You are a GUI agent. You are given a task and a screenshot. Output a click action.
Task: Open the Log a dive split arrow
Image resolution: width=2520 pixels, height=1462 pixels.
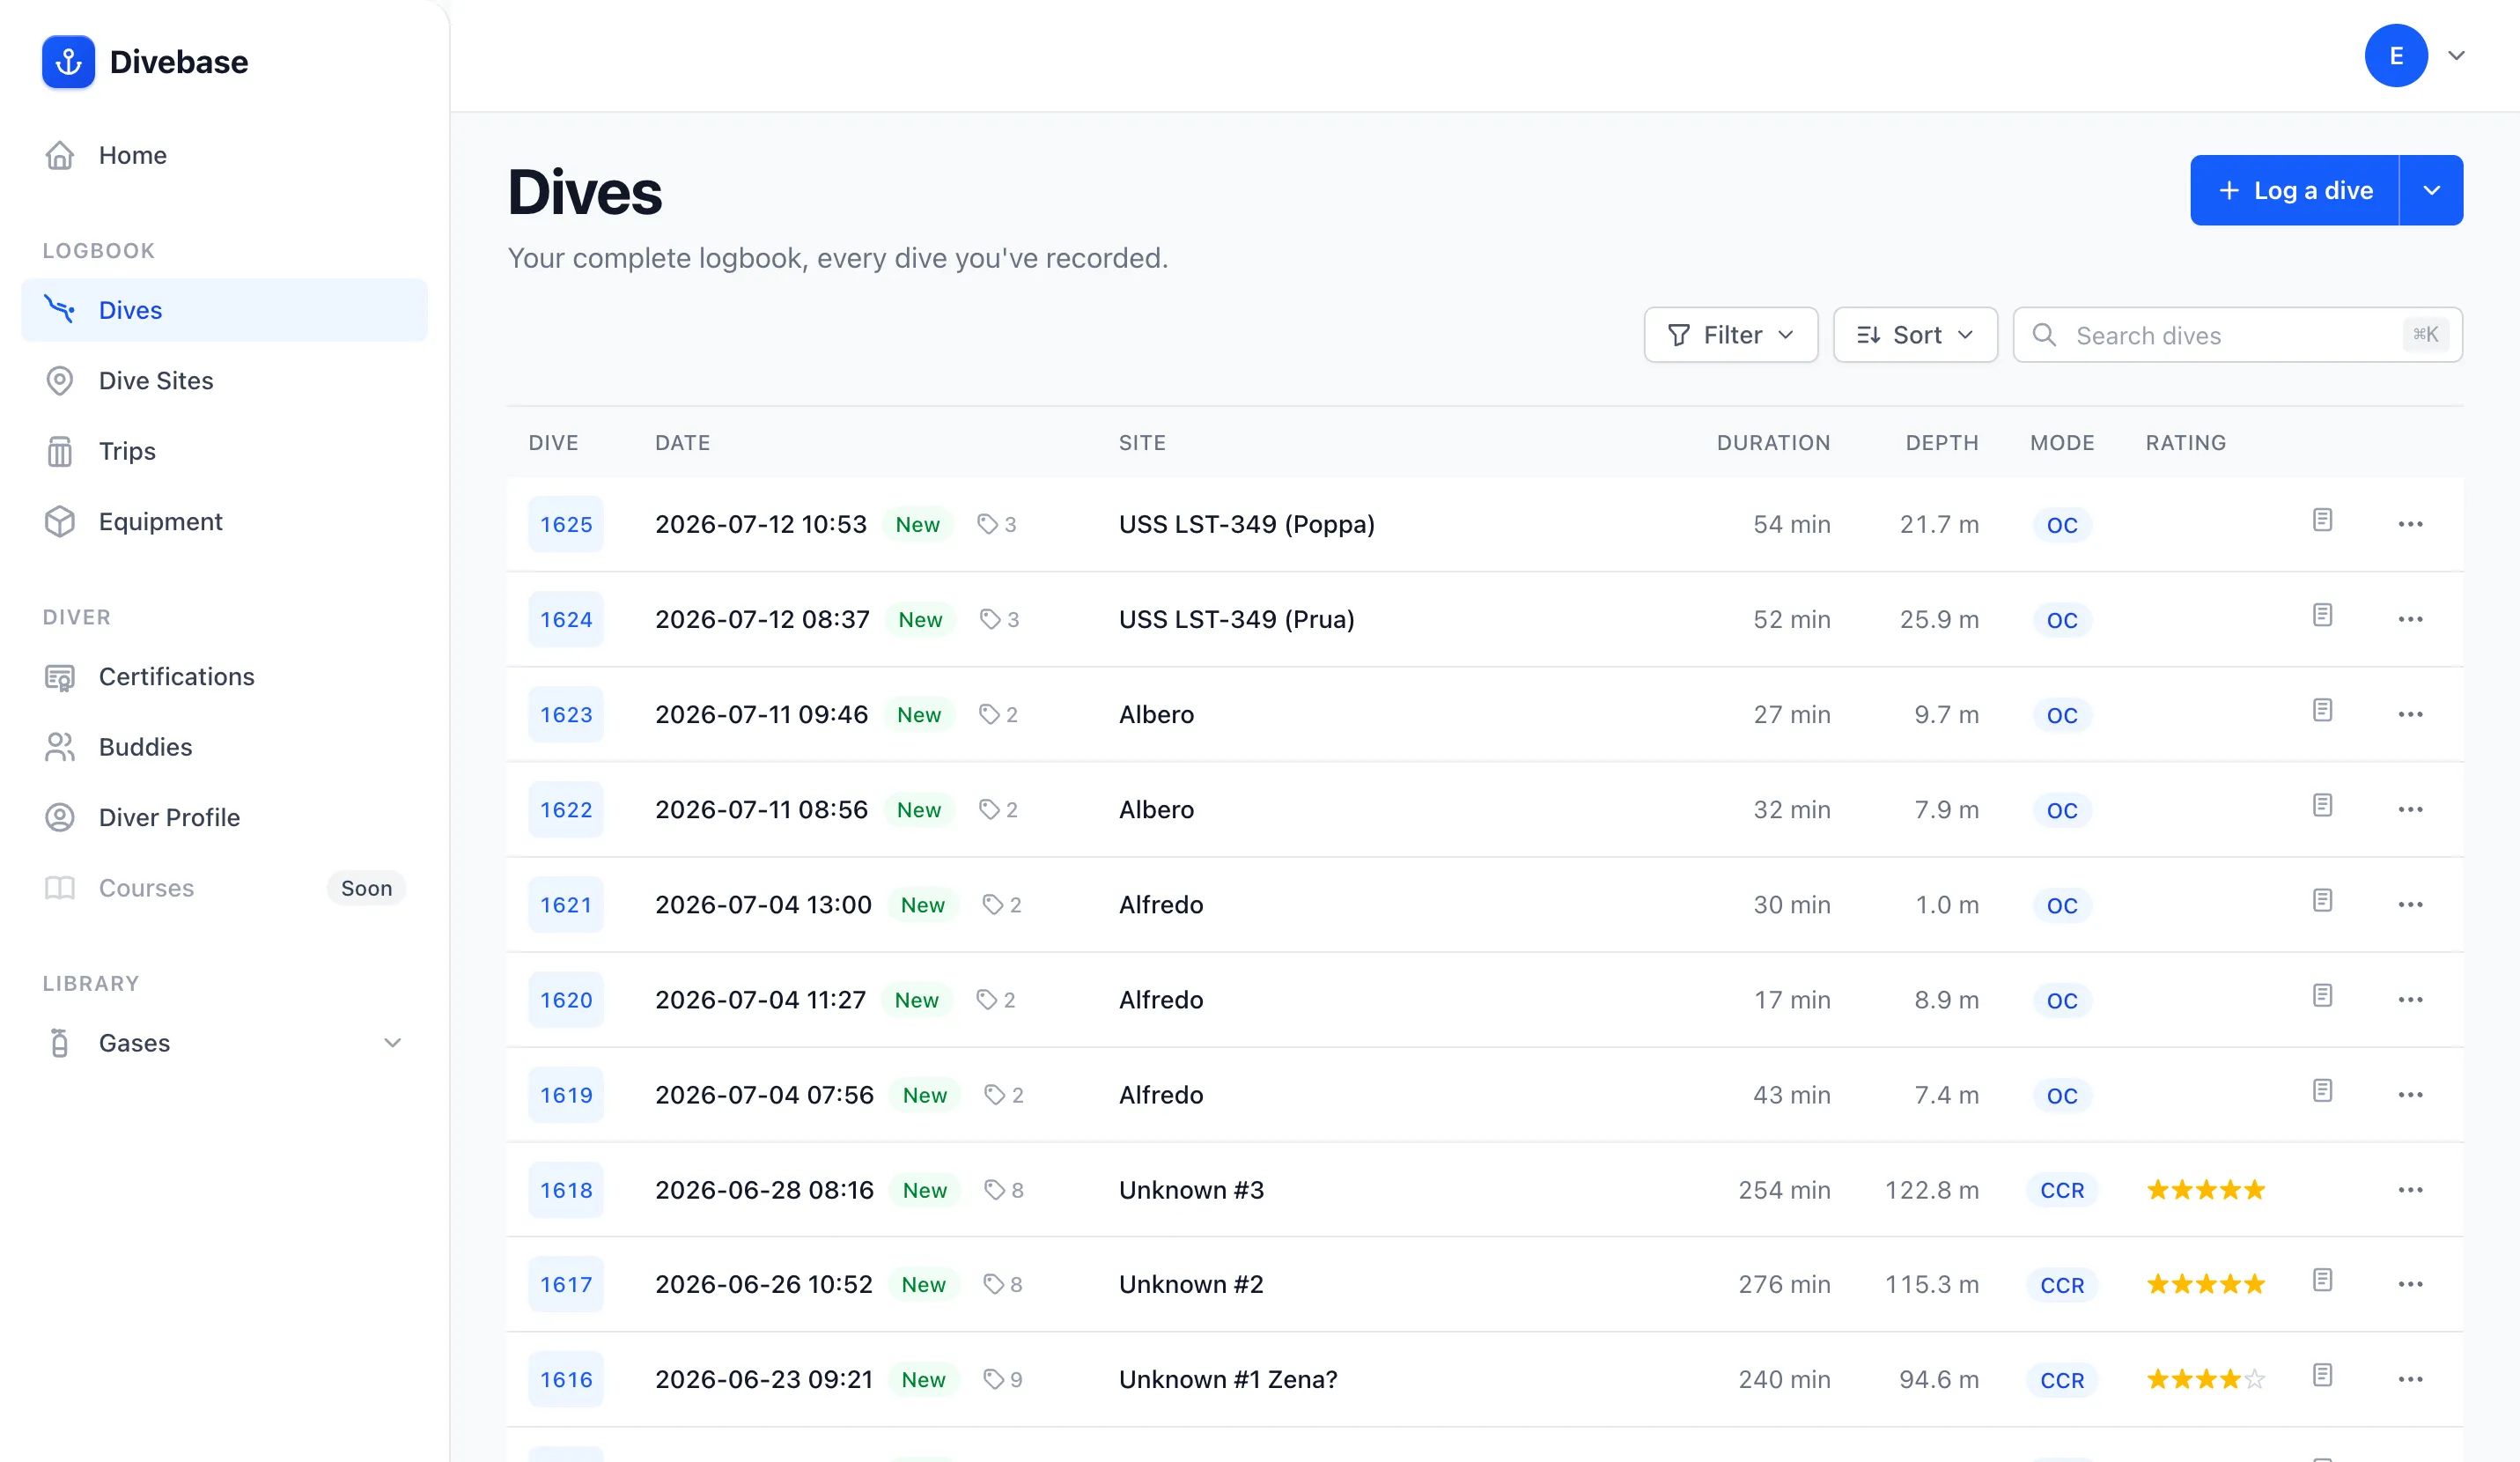[x=2431, y=190]
